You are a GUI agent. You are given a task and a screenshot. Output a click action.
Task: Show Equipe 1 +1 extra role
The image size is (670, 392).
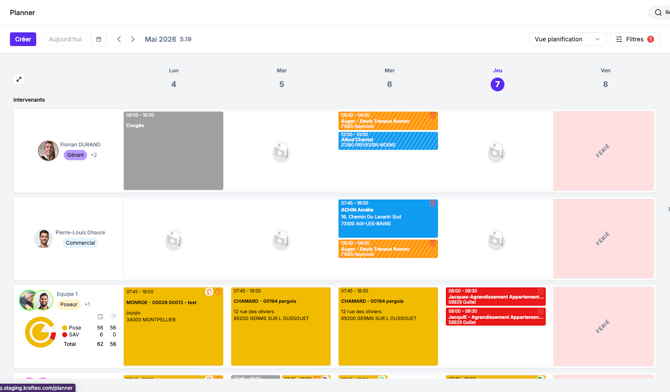click(x=87, y=304)
